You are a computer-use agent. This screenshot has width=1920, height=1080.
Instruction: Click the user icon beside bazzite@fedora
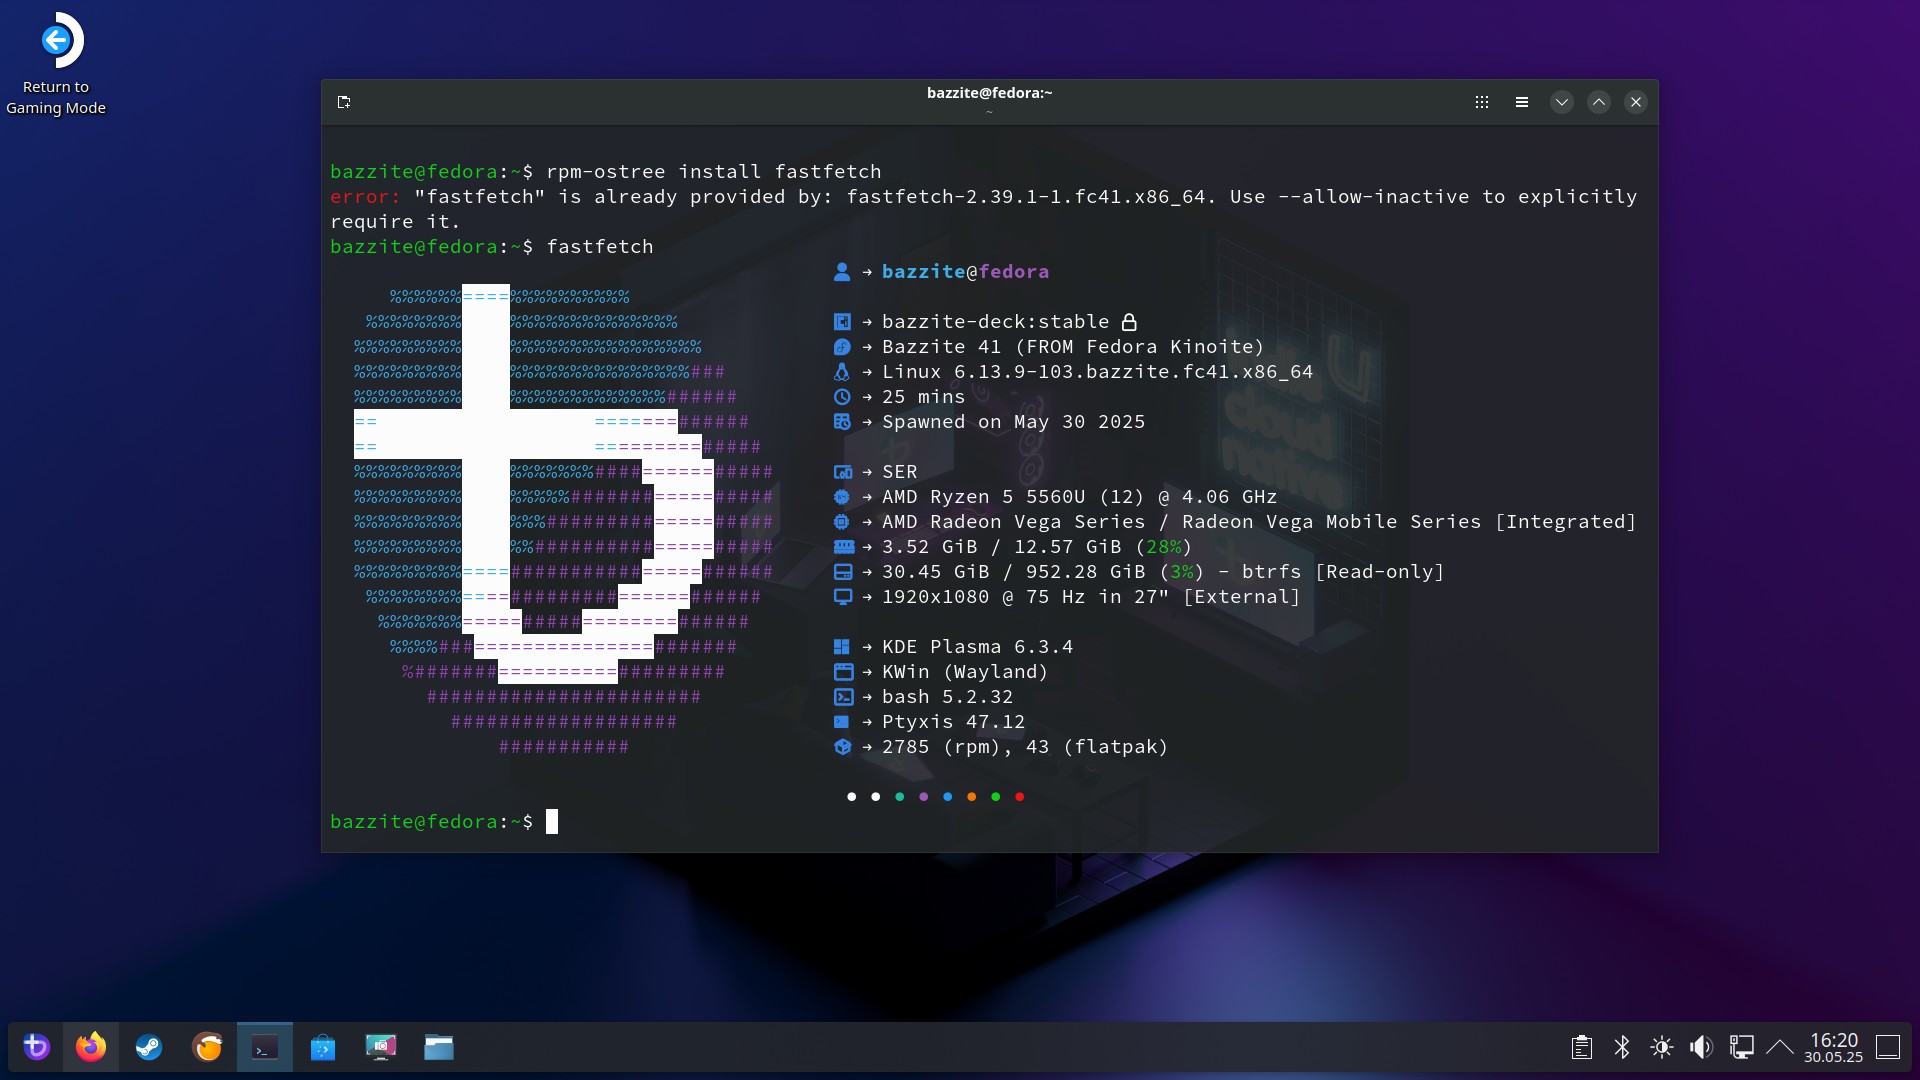pos(842,272)
